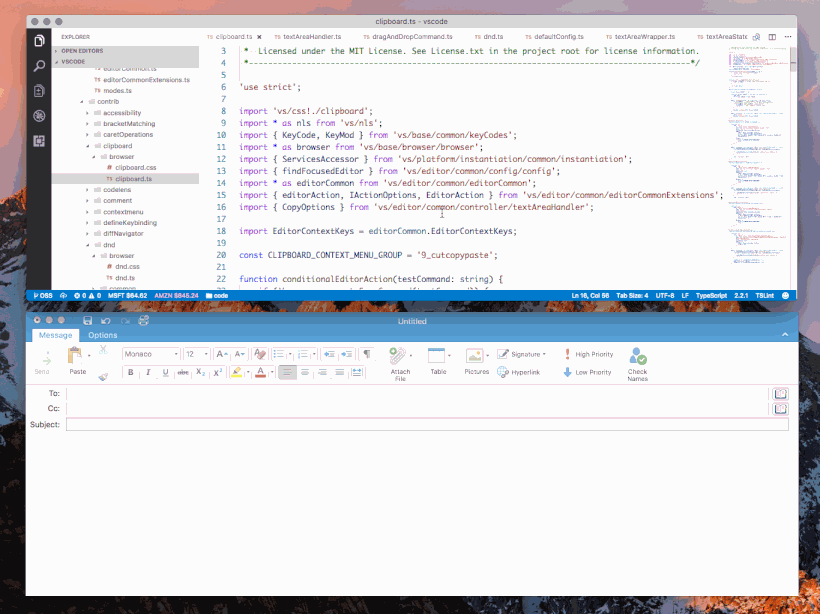Click the feedback smiley in VS Code status bar

coord(785,295)
